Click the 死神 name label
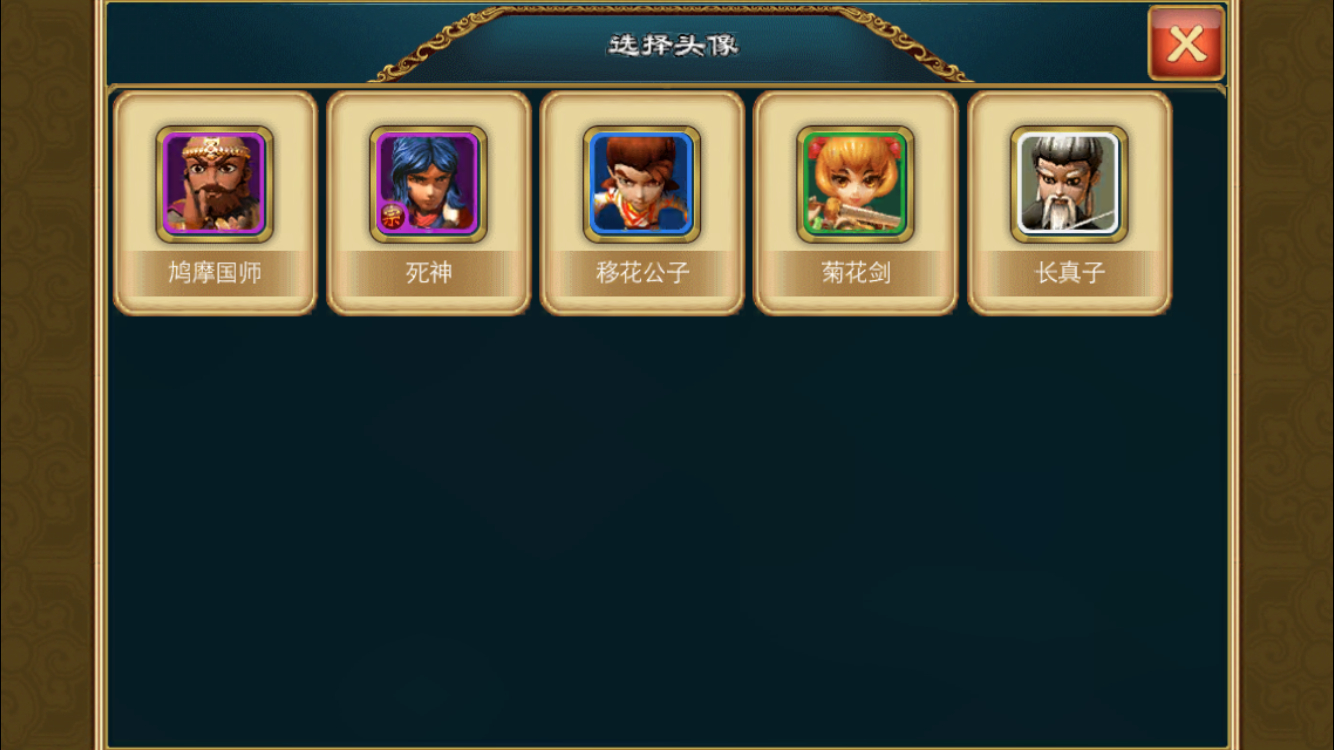Viewport: 1334px width, 750px height. (429, 273)
